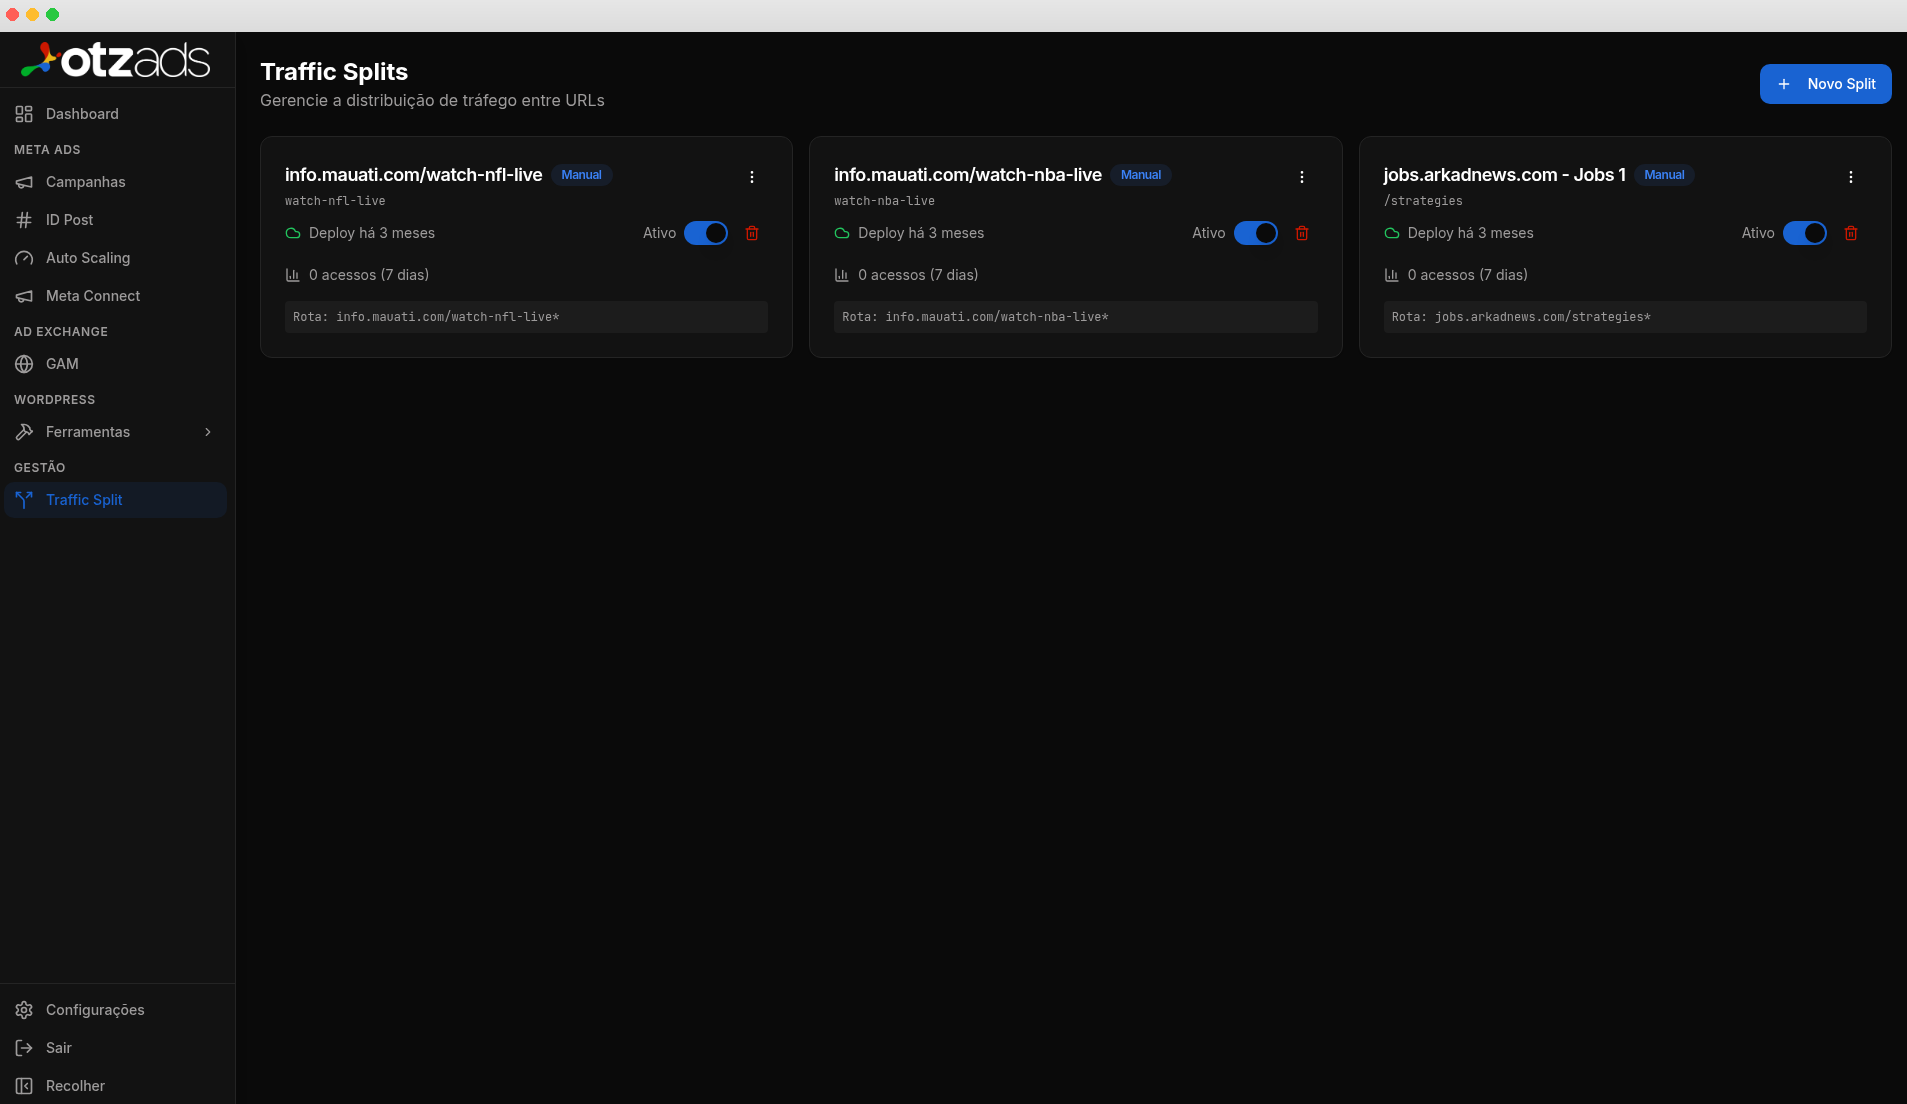Image resolution: width=1907 pixels, height=1104 pixels.
Task: Open Meta Connect page
Action: coord(116,296)
